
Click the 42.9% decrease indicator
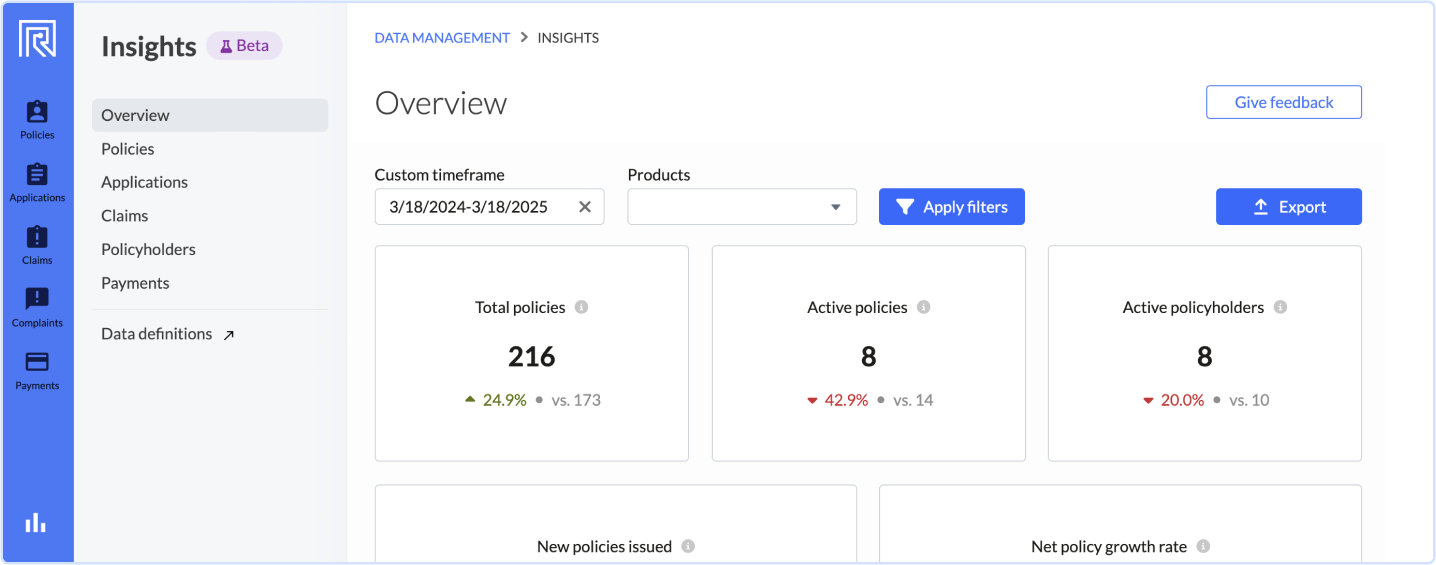click(x=838, y=400)
